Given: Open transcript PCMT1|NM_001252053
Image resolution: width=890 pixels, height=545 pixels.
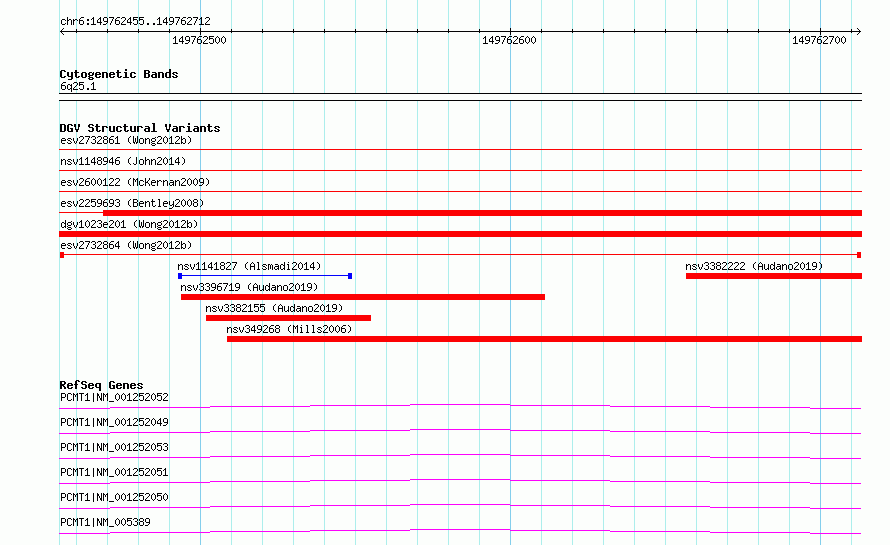Looking at the screenshot, I should pos(114,447).
